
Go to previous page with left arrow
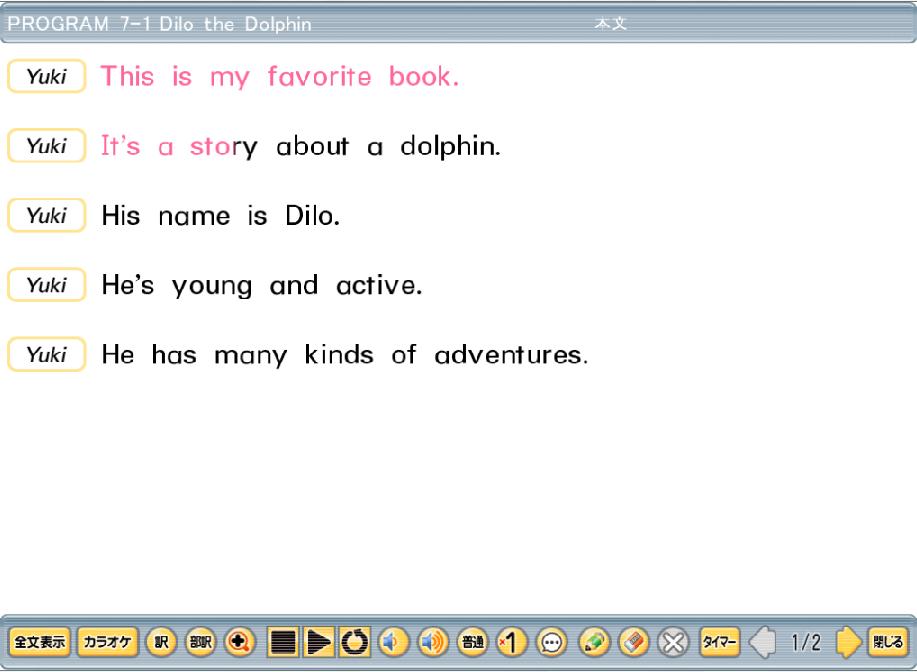coord(763,642)
